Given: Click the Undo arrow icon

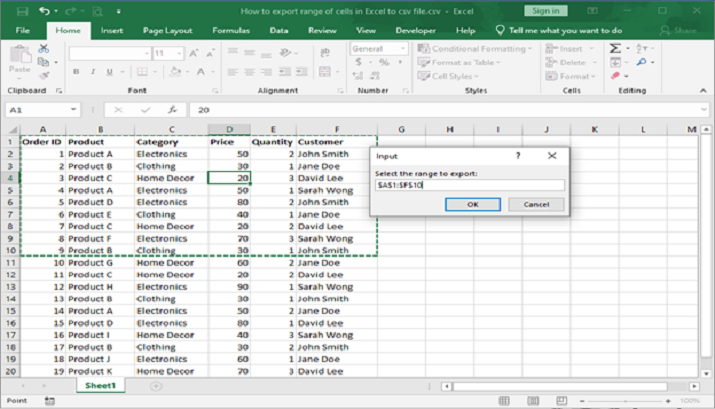Looking at the screenshot, I should pos(45,11).
